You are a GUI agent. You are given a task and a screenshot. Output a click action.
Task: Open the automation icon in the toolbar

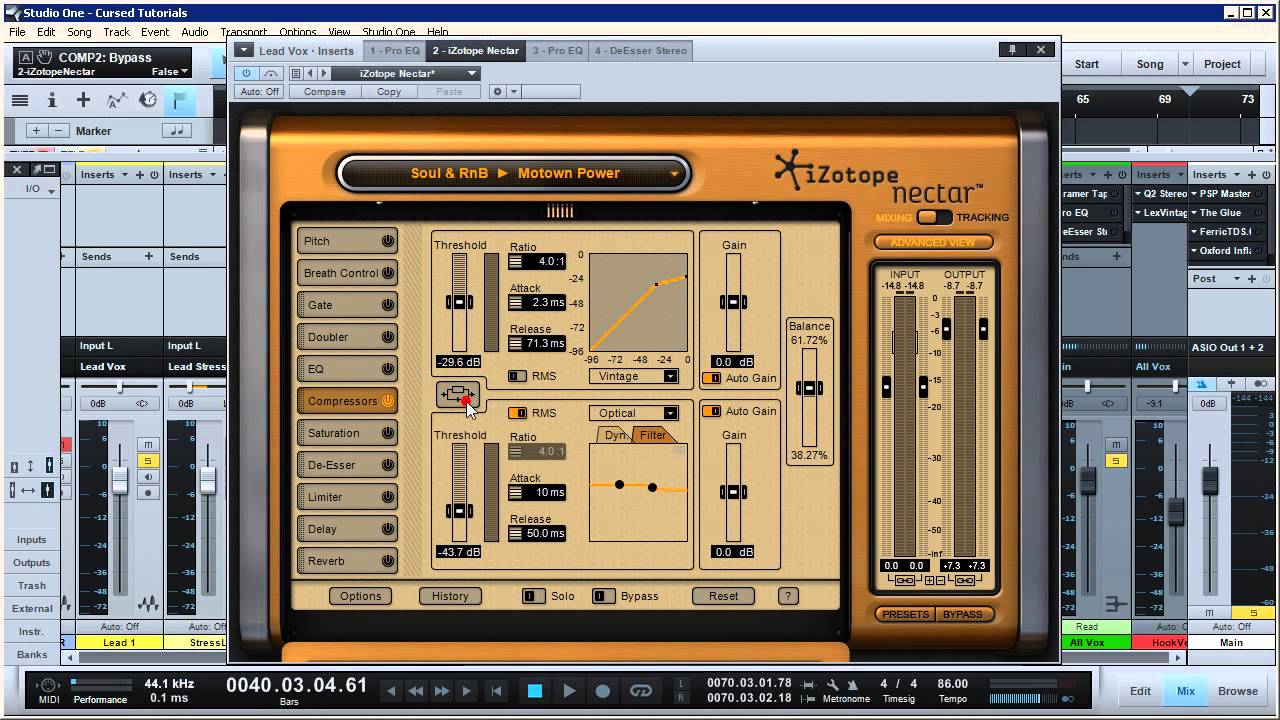(116, 100)
